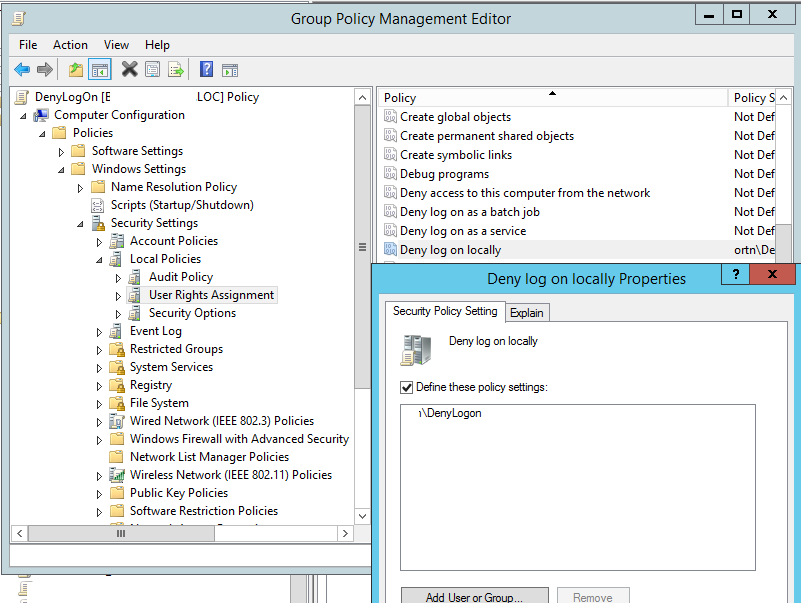Click the Policy column header
Viewport: 801px width, 603px height.
tap(552, 98)
